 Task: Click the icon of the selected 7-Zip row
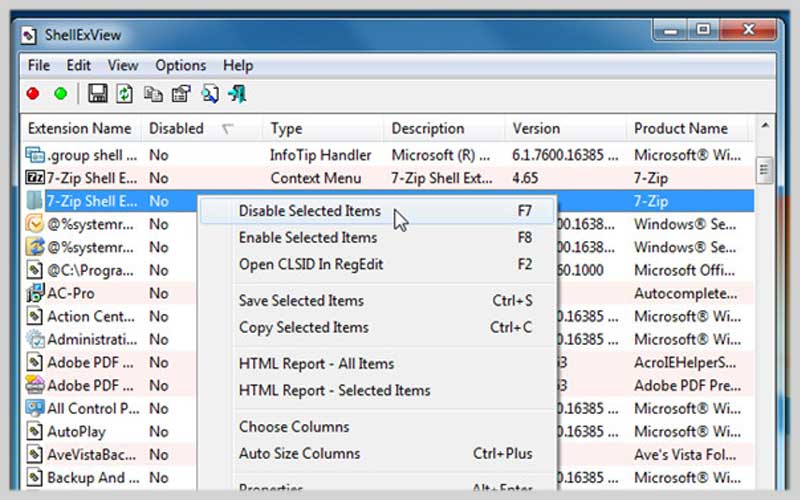[x=35, y=201]
